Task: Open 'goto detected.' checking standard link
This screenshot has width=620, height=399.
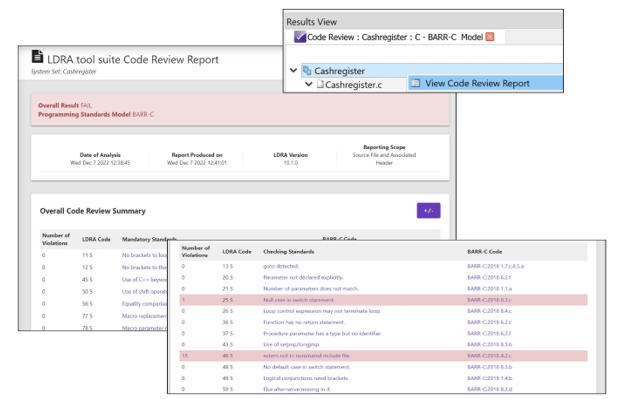Action: (281, 266)
